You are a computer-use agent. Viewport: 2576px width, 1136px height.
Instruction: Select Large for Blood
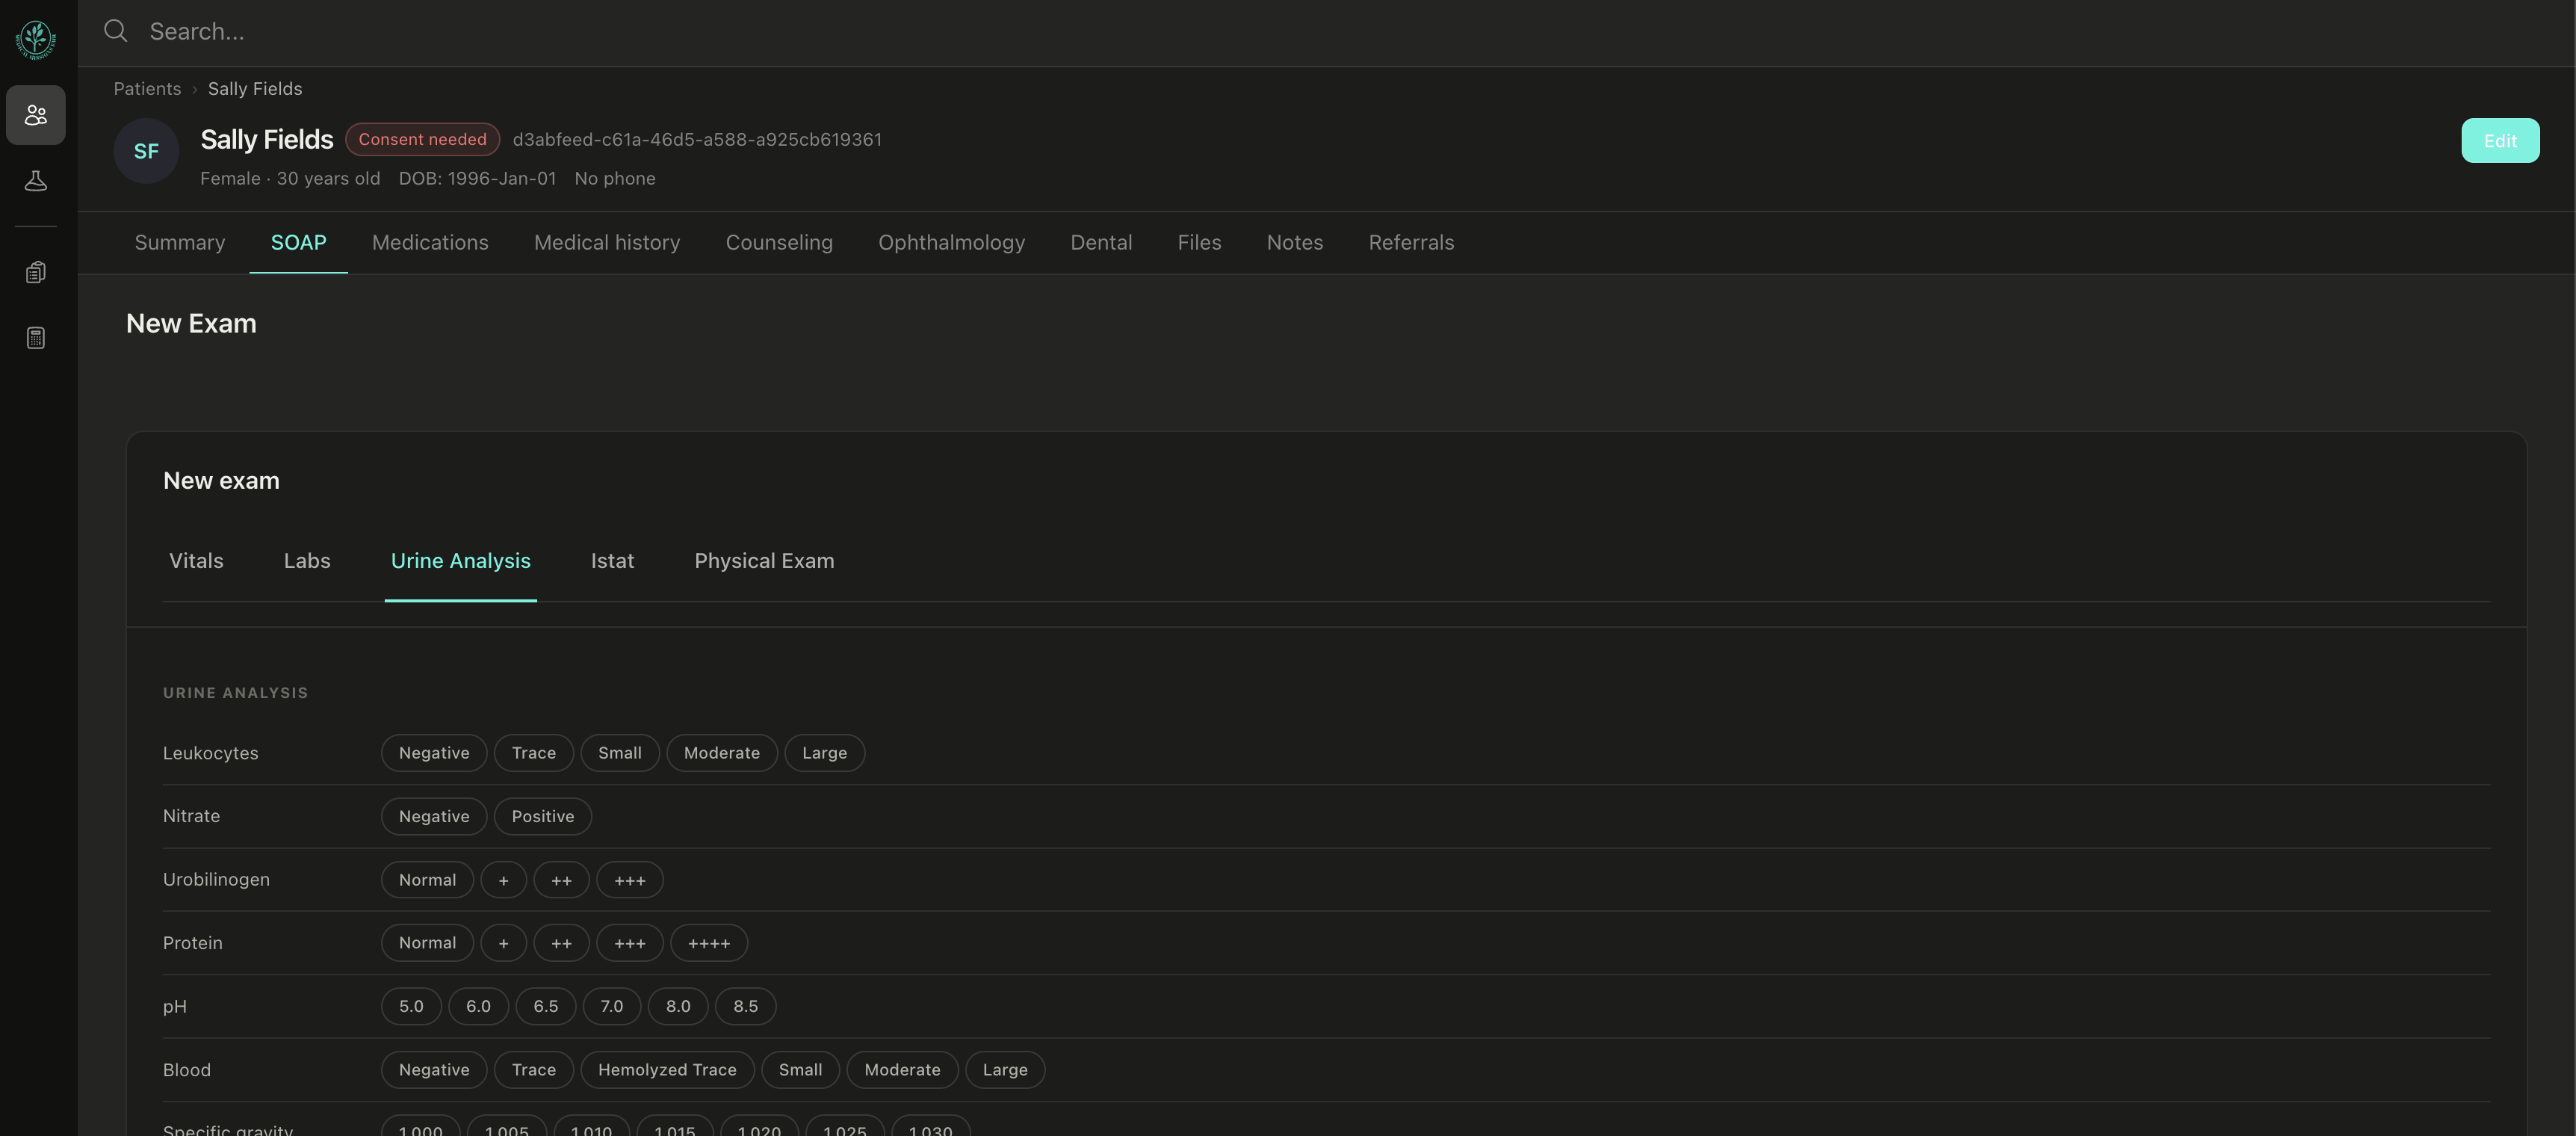(1005, 1070)
